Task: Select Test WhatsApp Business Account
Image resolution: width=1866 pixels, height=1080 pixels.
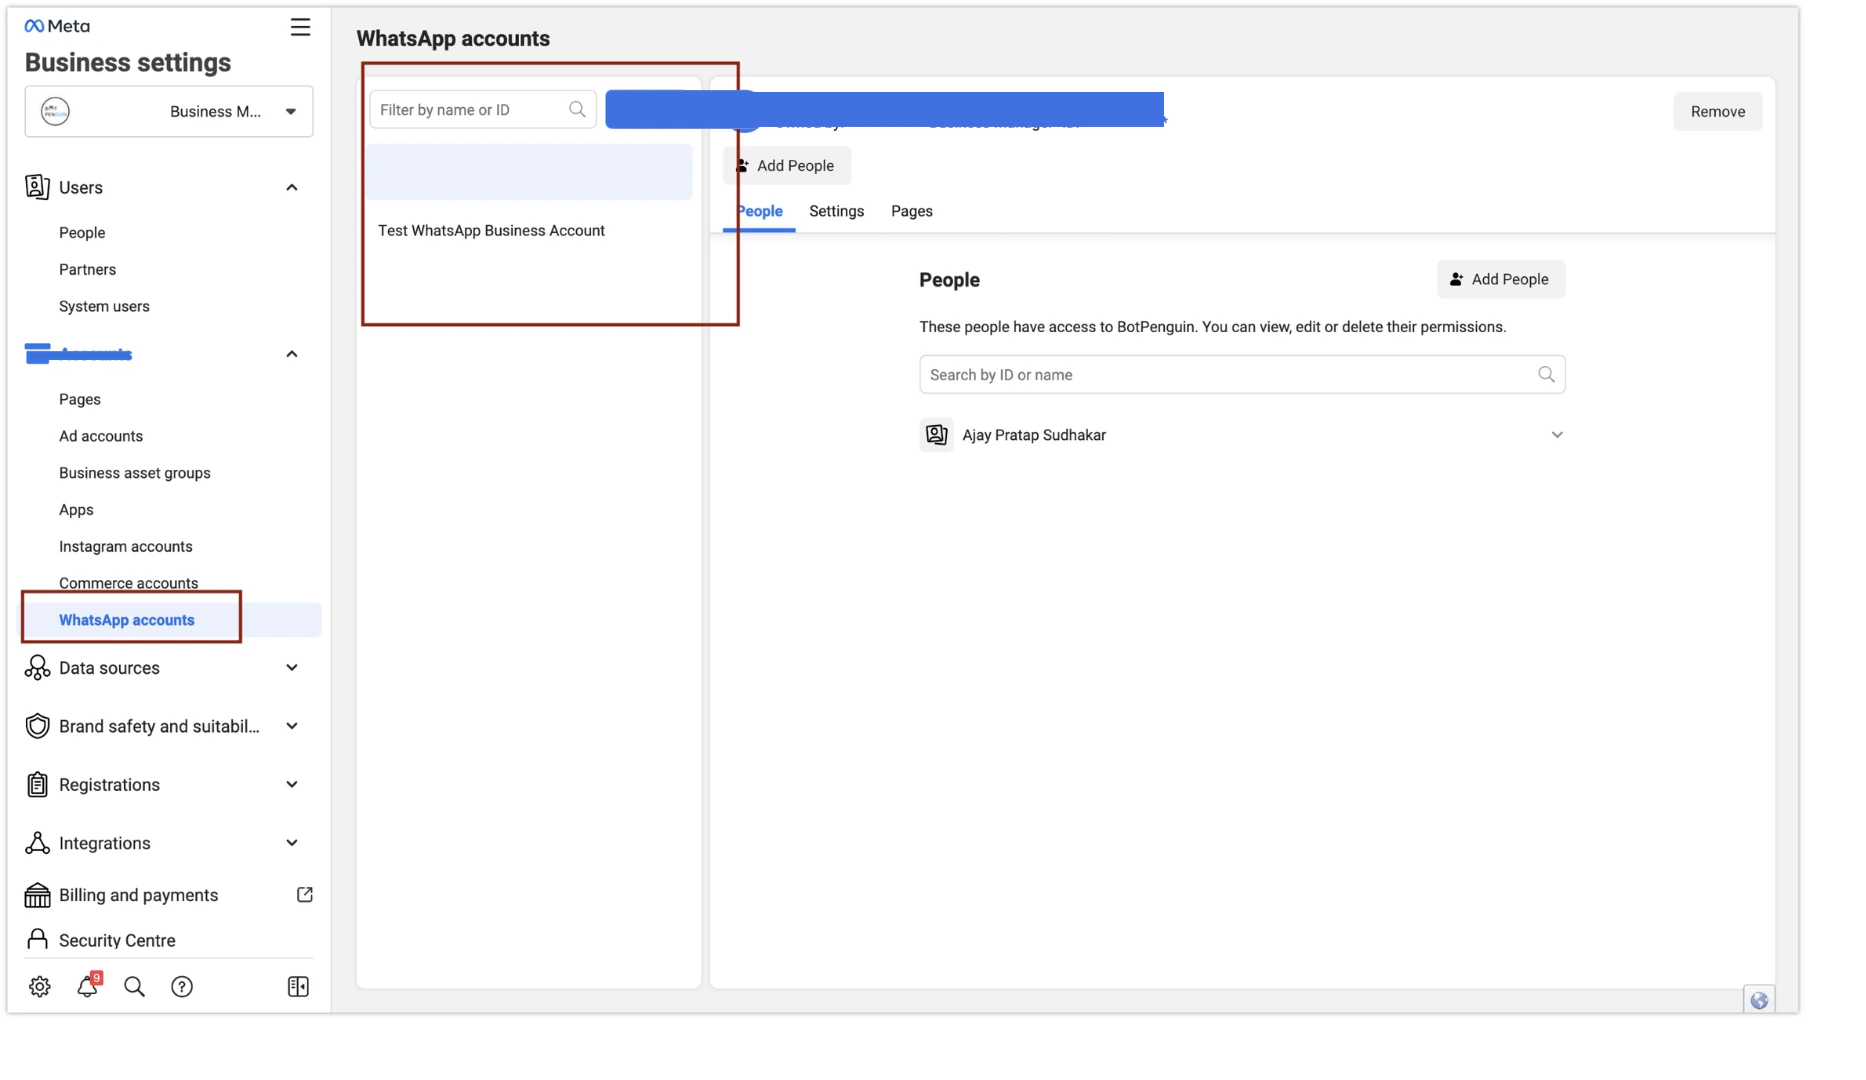Action: click(x=491, y=231)
